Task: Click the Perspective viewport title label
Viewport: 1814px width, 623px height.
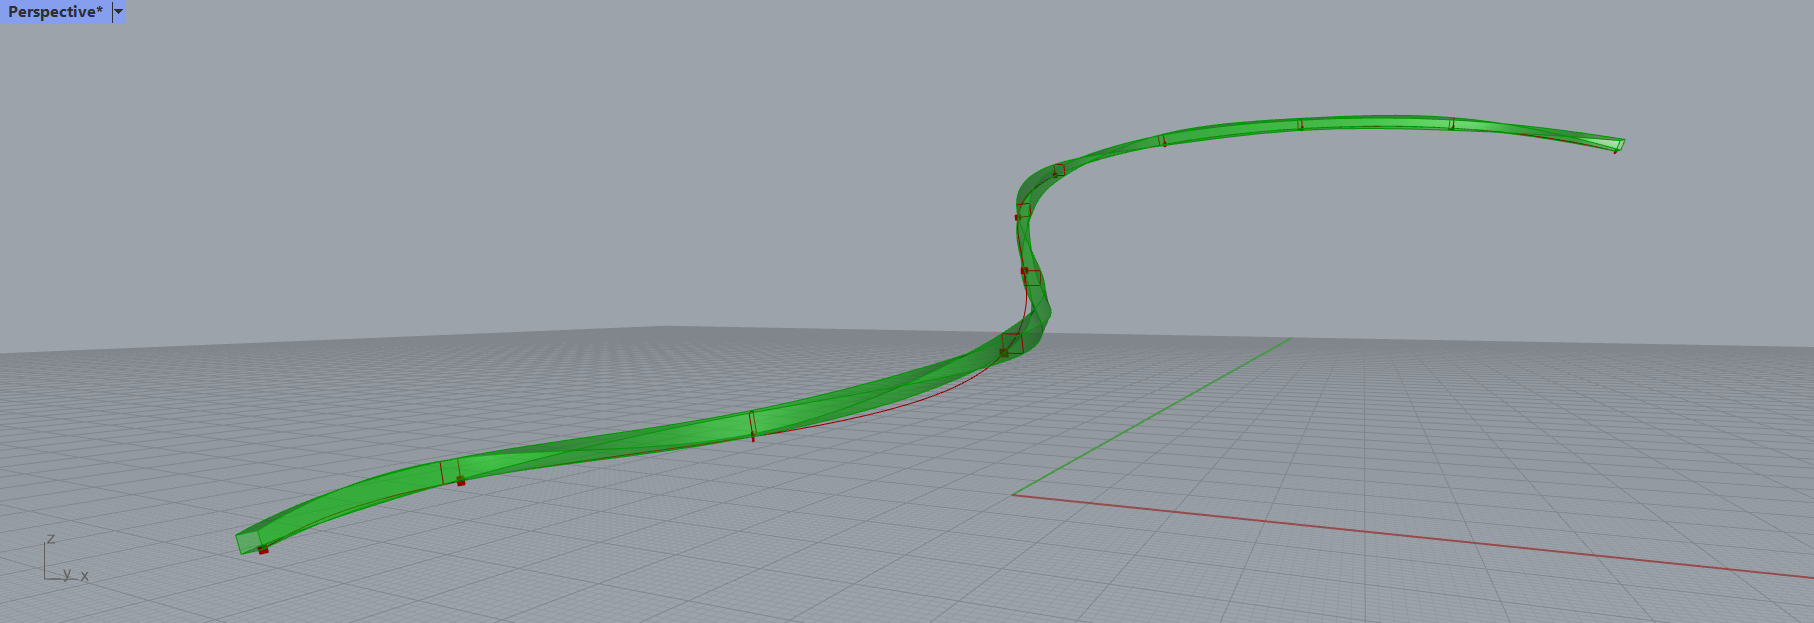Action: coord(55,12)
